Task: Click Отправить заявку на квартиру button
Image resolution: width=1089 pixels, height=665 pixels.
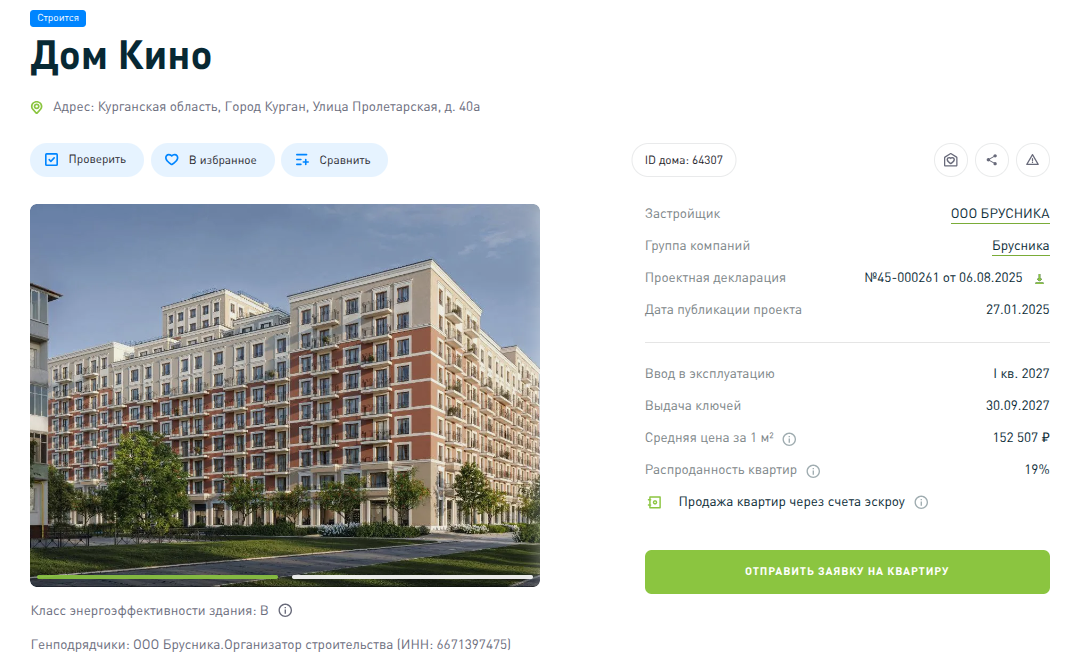Action: (847, 571)
